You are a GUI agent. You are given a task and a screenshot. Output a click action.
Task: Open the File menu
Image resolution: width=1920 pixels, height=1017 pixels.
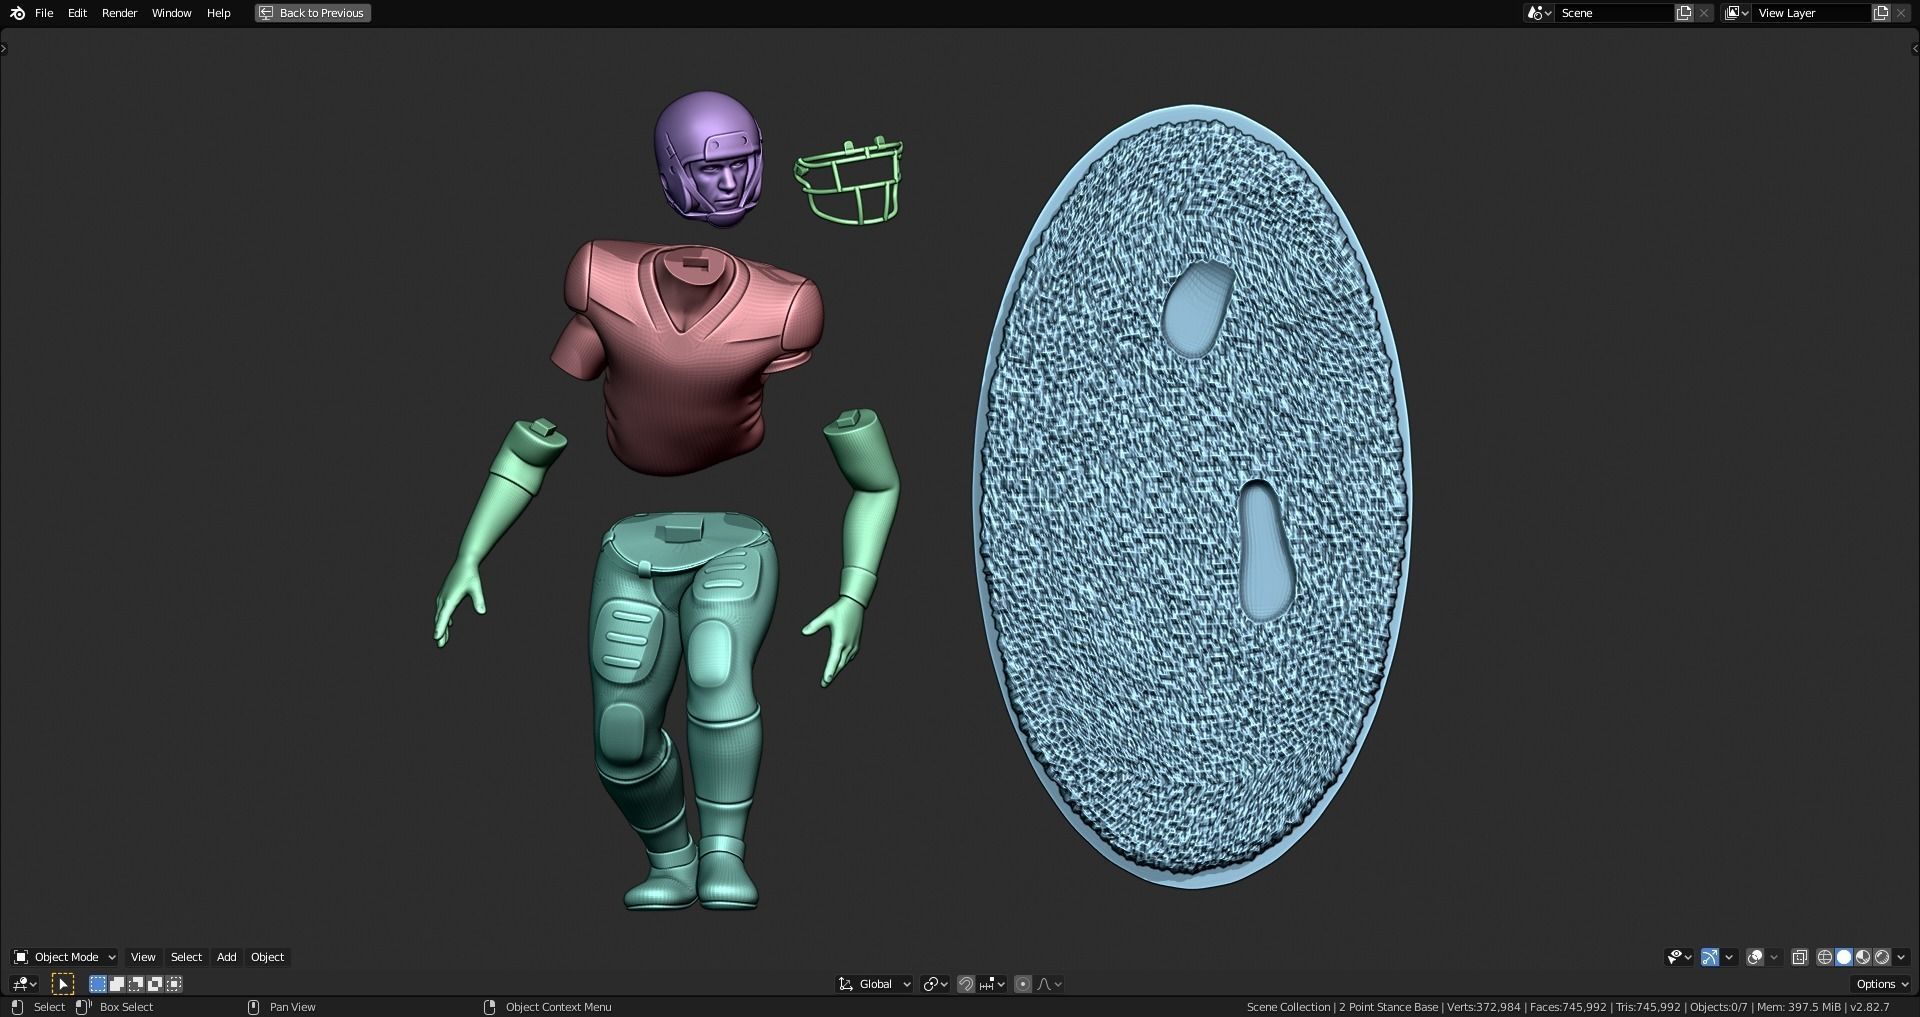44,13
